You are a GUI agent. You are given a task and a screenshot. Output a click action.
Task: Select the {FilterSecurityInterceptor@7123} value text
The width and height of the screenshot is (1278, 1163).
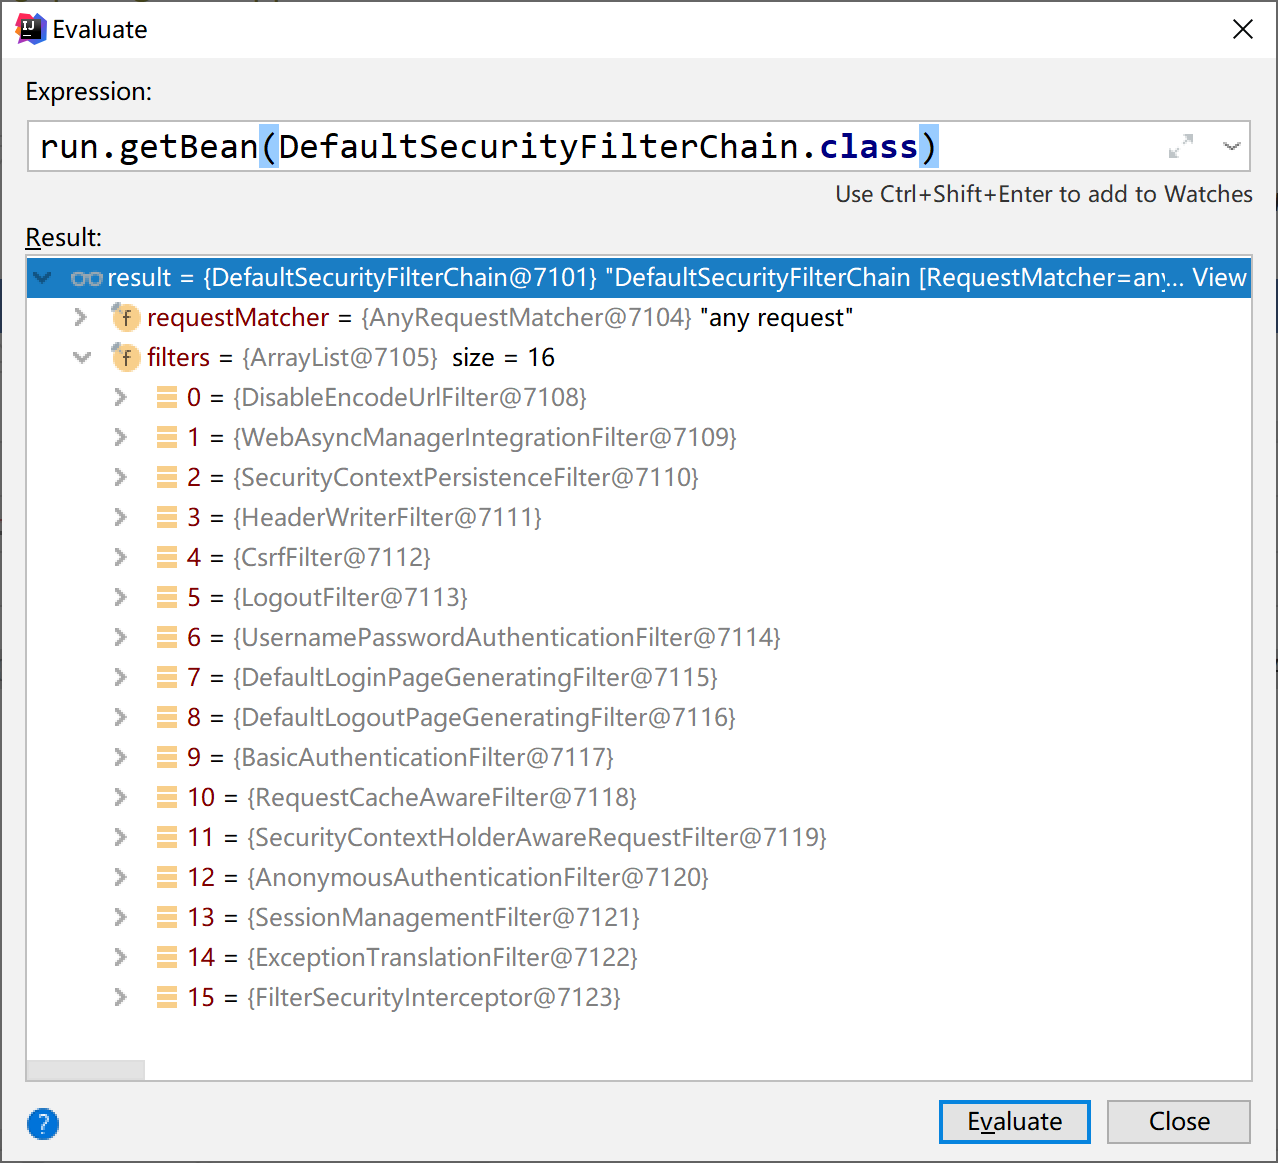[x=434, y=997]
